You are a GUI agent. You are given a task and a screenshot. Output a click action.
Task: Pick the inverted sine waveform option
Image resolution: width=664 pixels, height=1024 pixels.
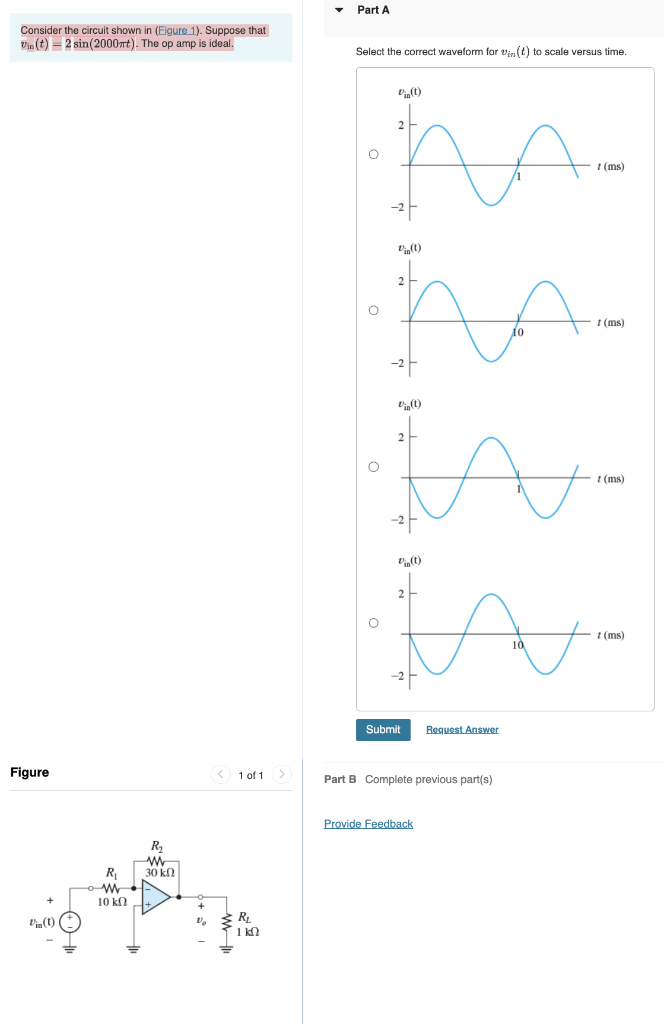[x=371, y=464]
